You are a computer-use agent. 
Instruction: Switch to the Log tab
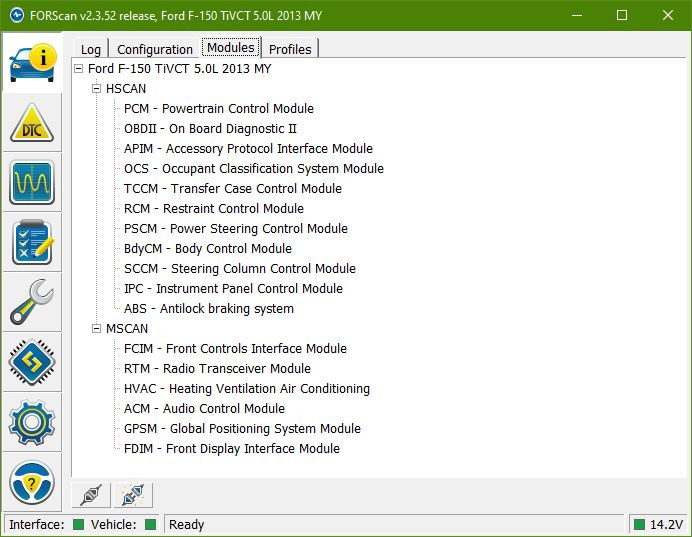click(91, 49)
